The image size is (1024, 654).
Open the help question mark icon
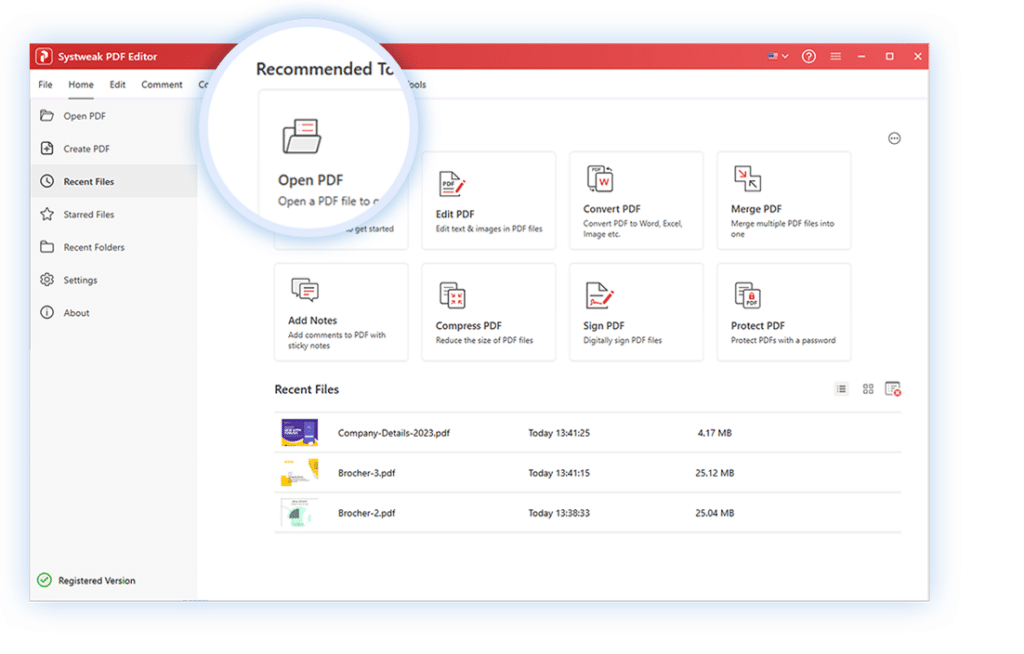click(808, 56)
